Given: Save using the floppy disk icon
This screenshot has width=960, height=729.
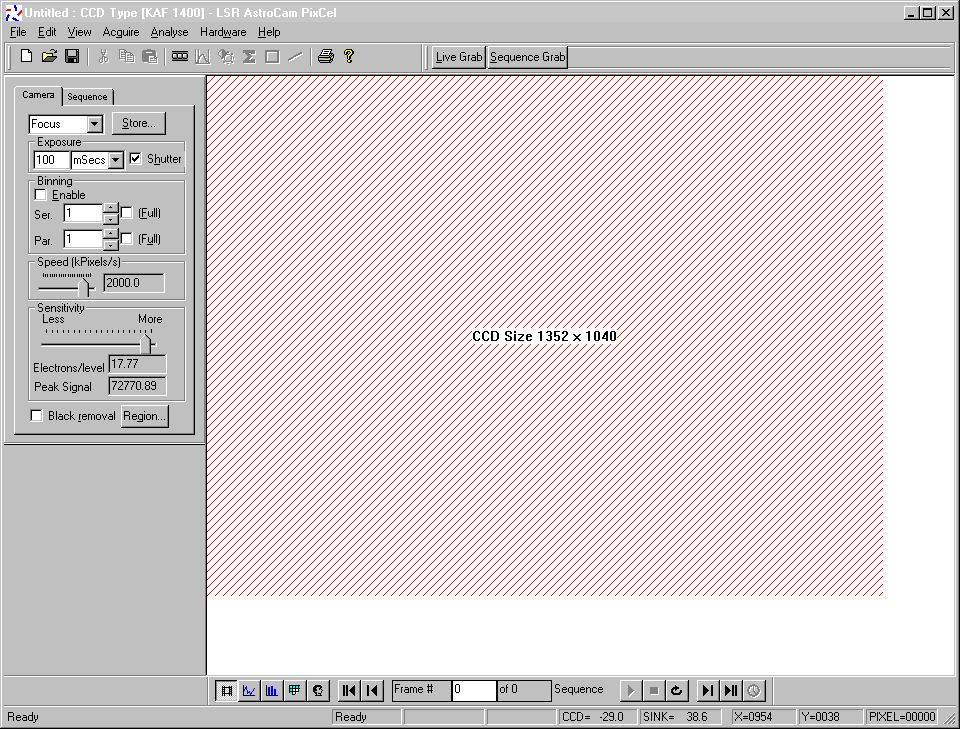Looking at the screenshot, I should tap(72, 57).
